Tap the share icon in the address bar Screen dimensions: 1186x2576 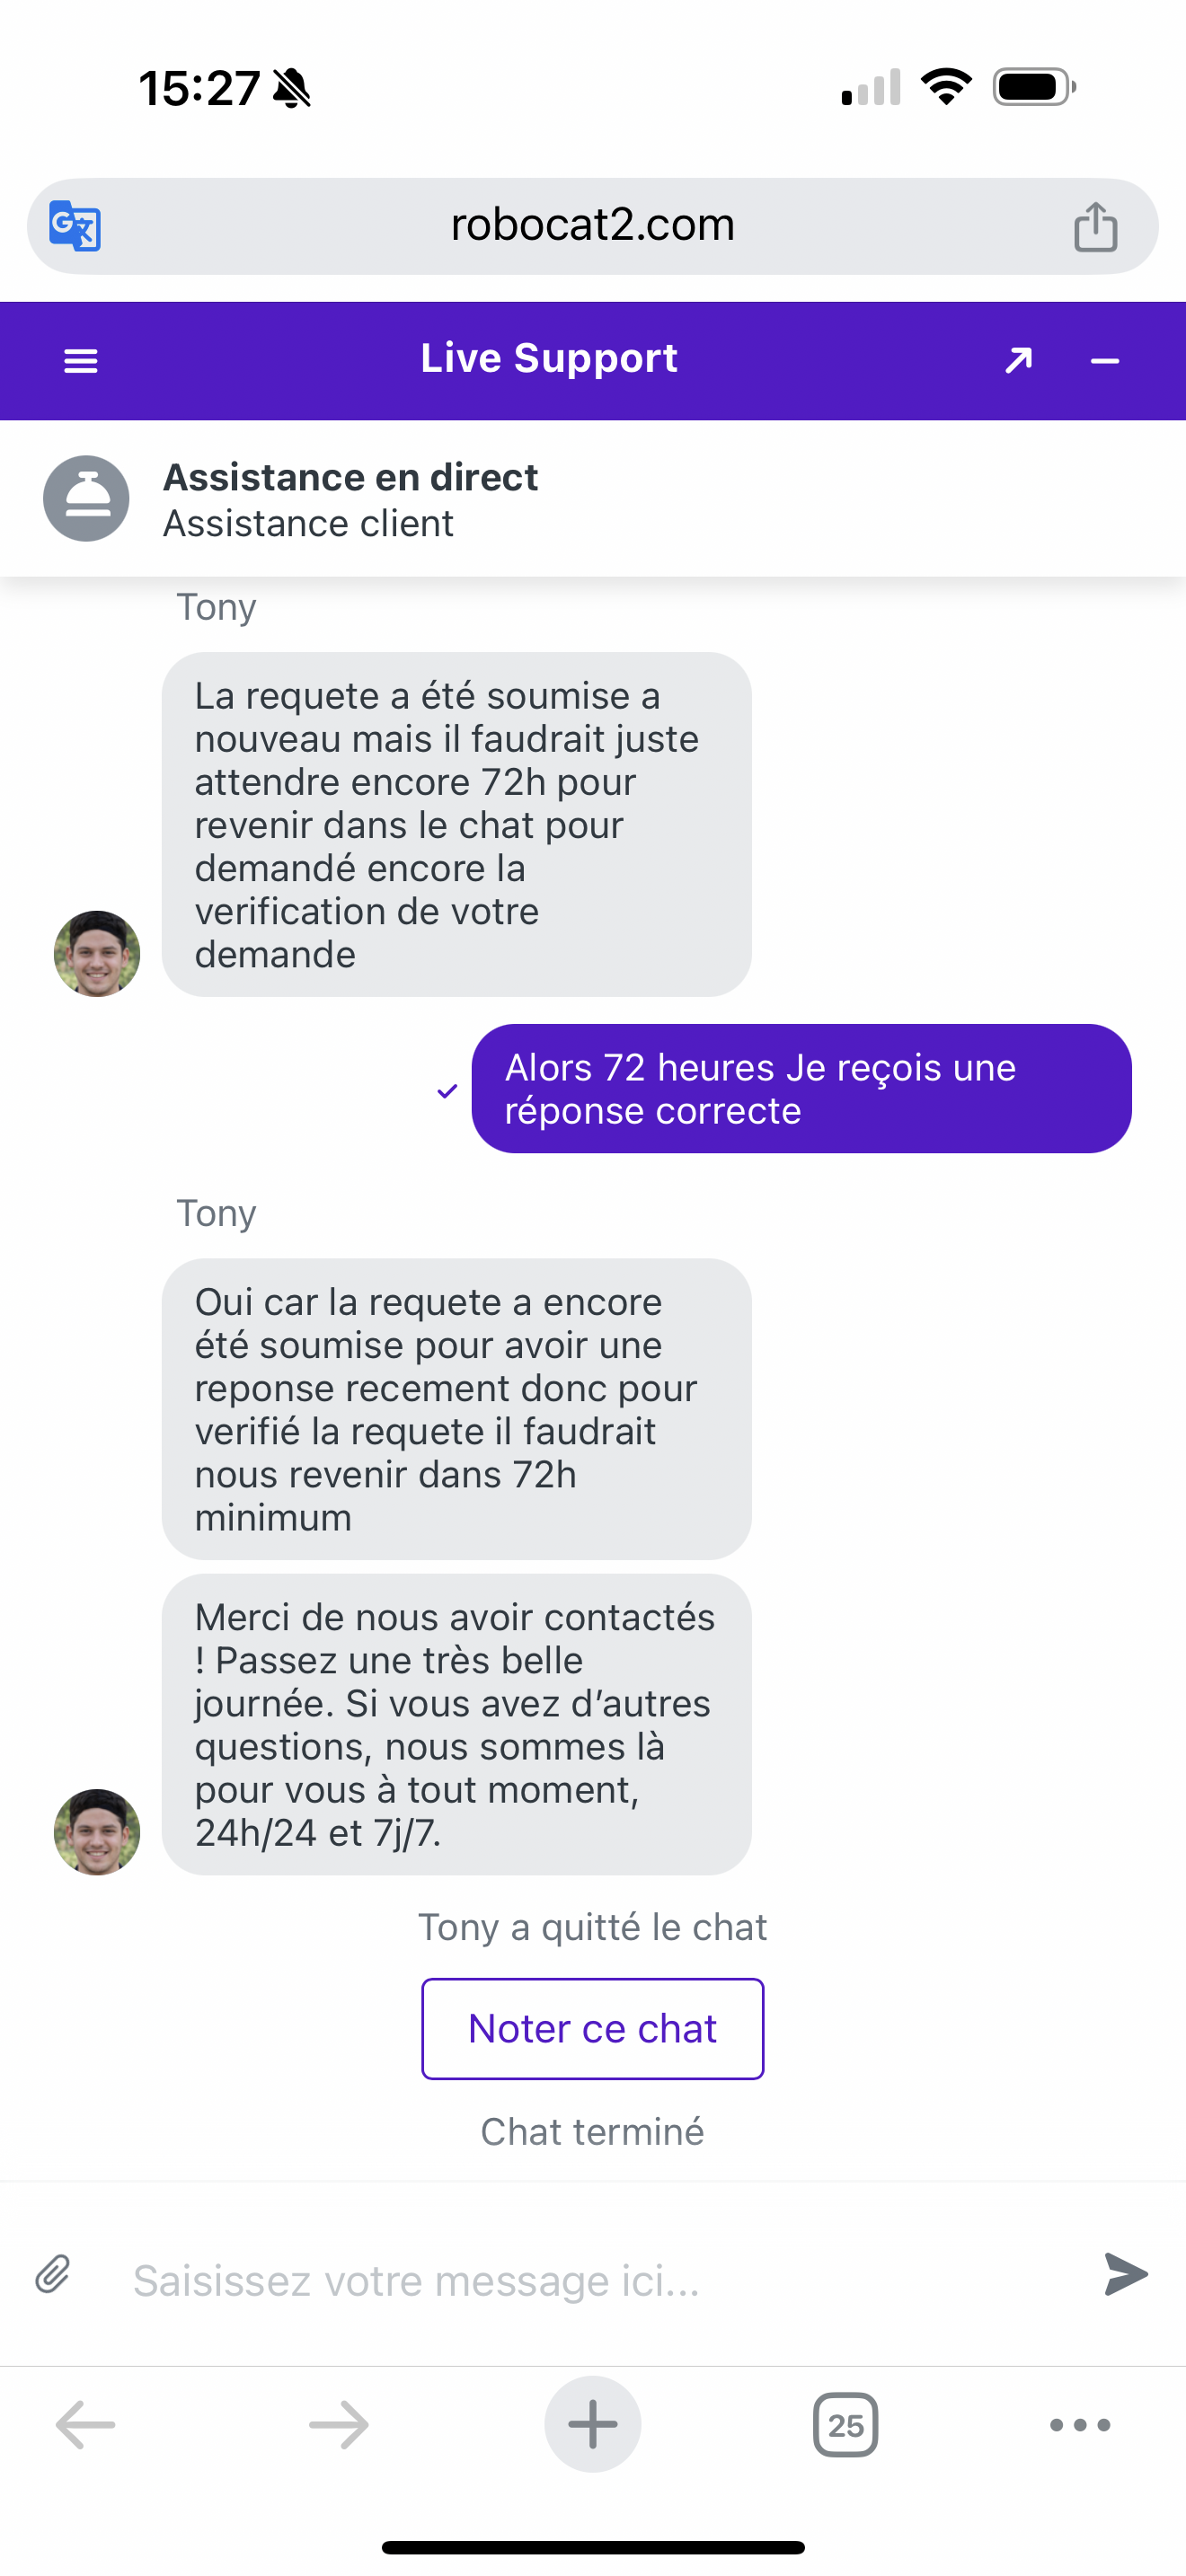[x=1095, y=226]
